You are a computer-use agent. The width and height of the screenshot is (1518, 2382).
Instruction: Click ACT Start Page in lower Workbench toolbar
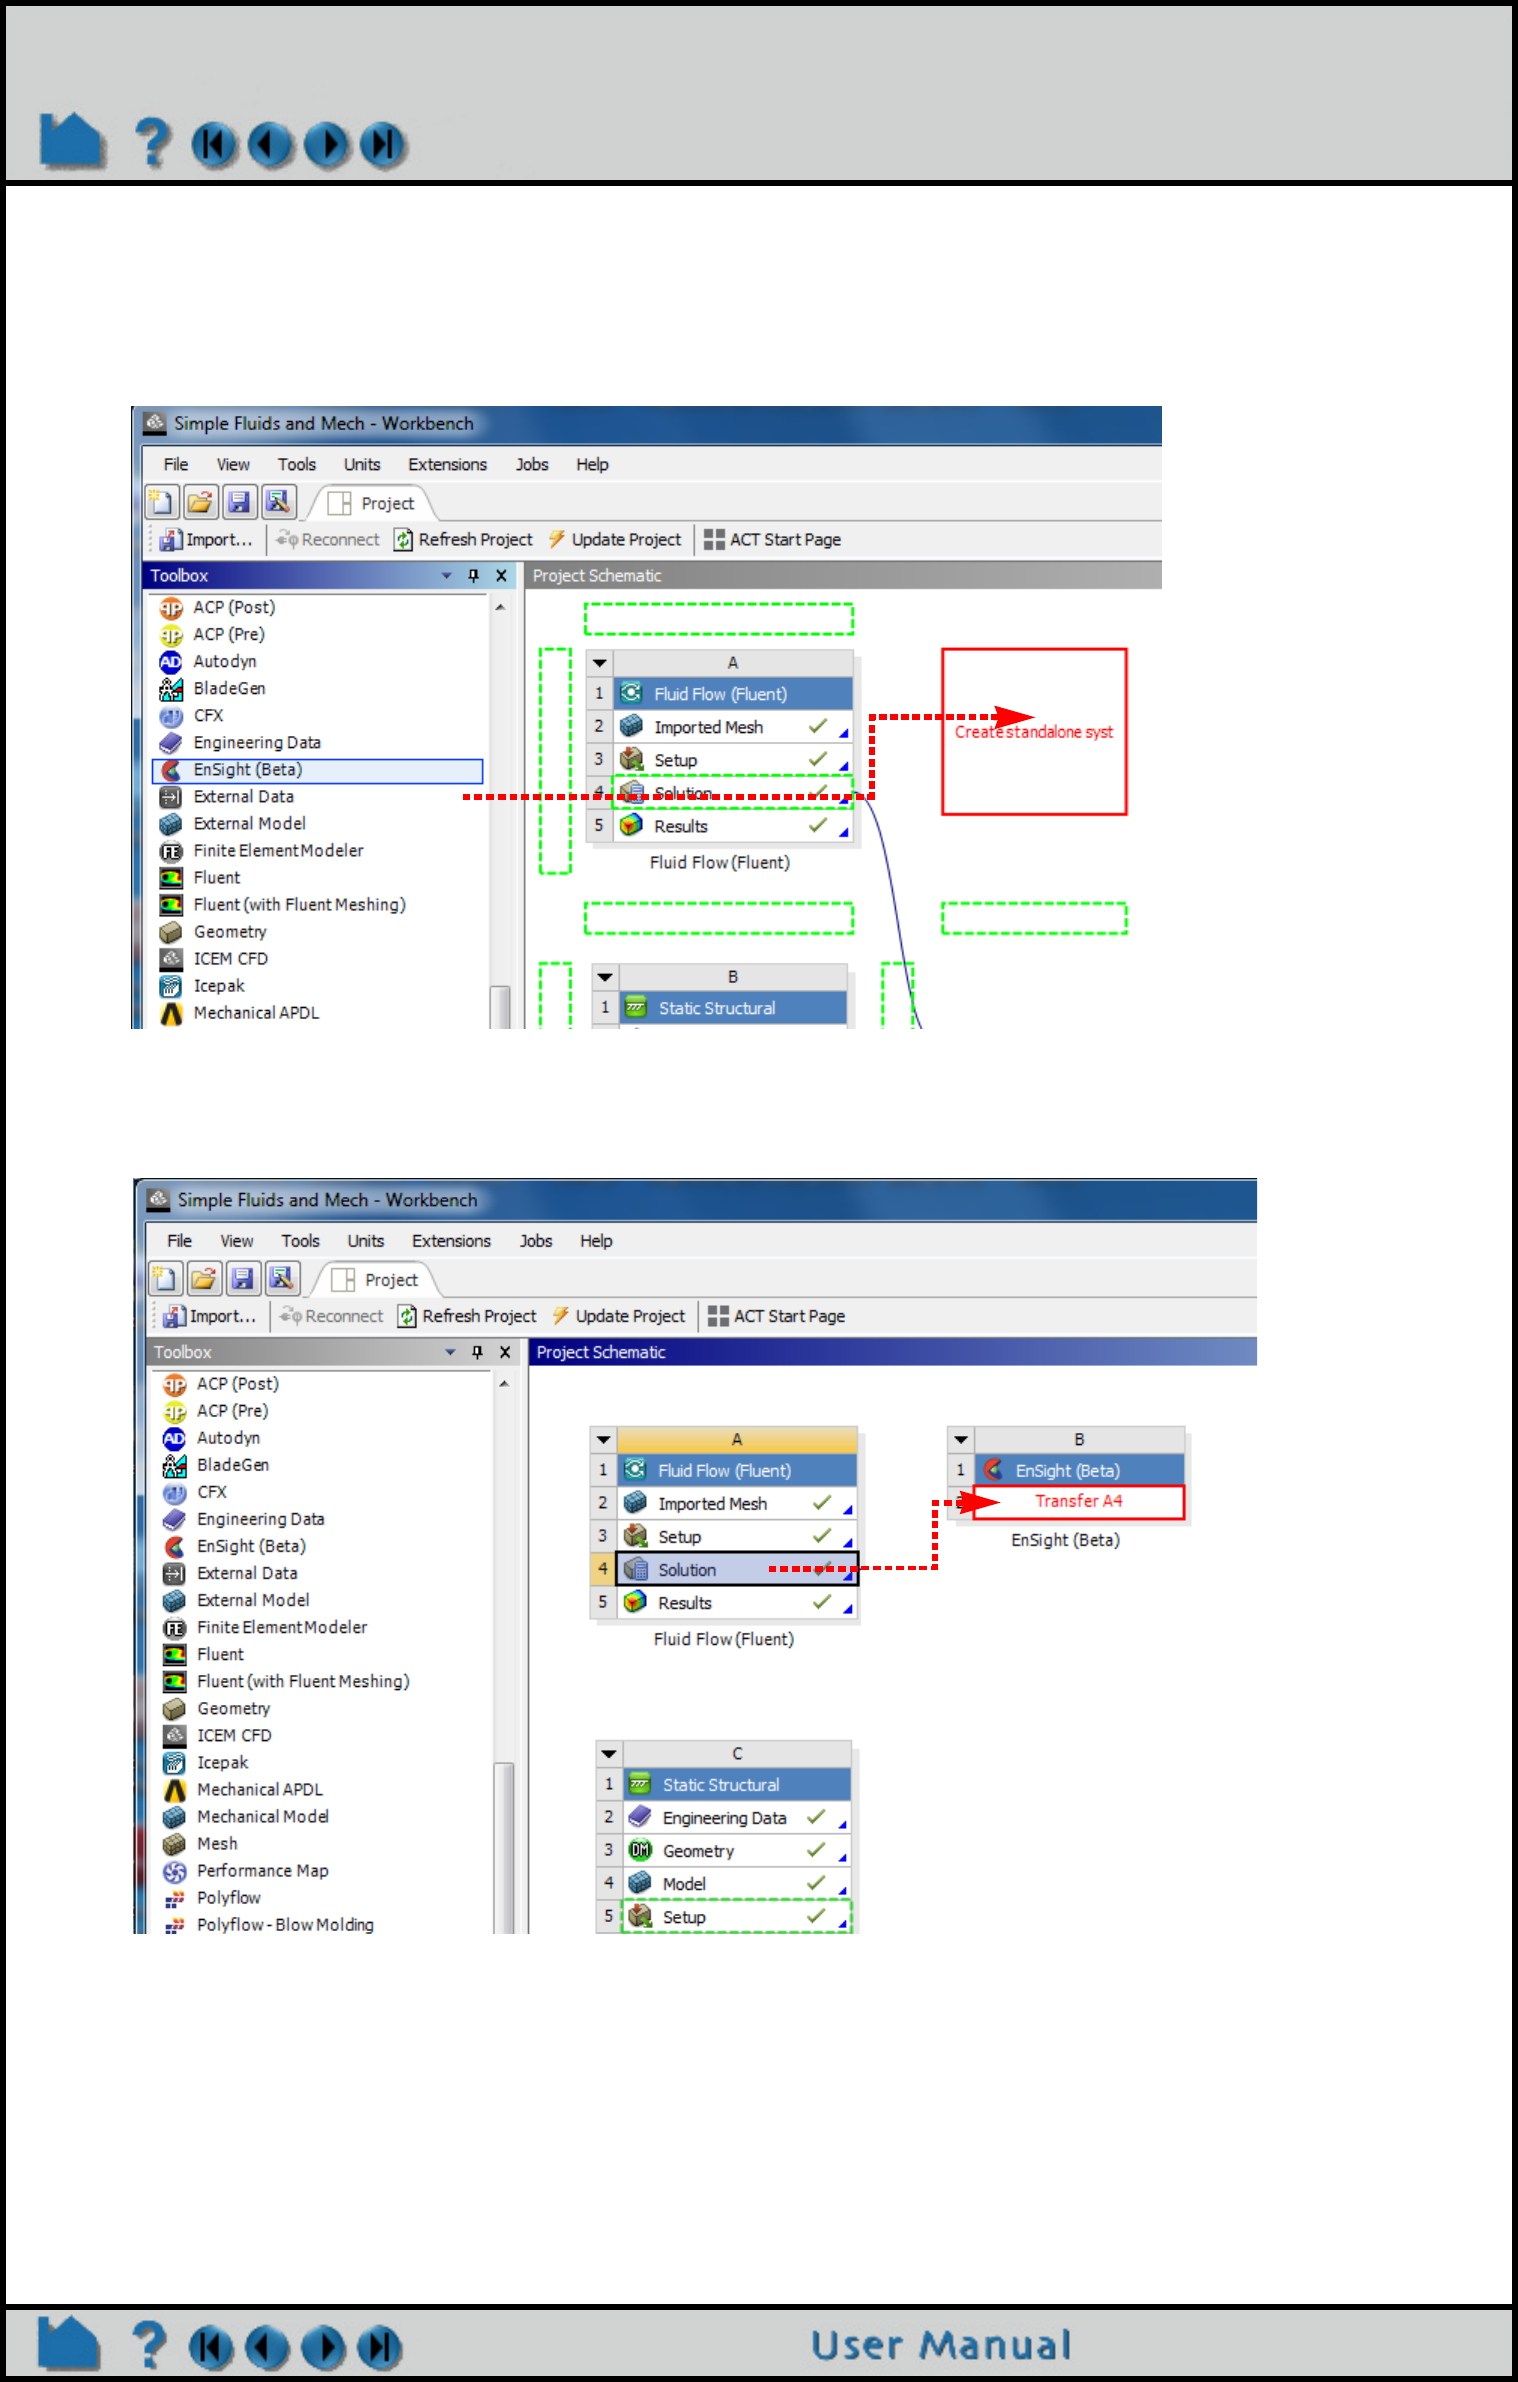[777, 1316]
